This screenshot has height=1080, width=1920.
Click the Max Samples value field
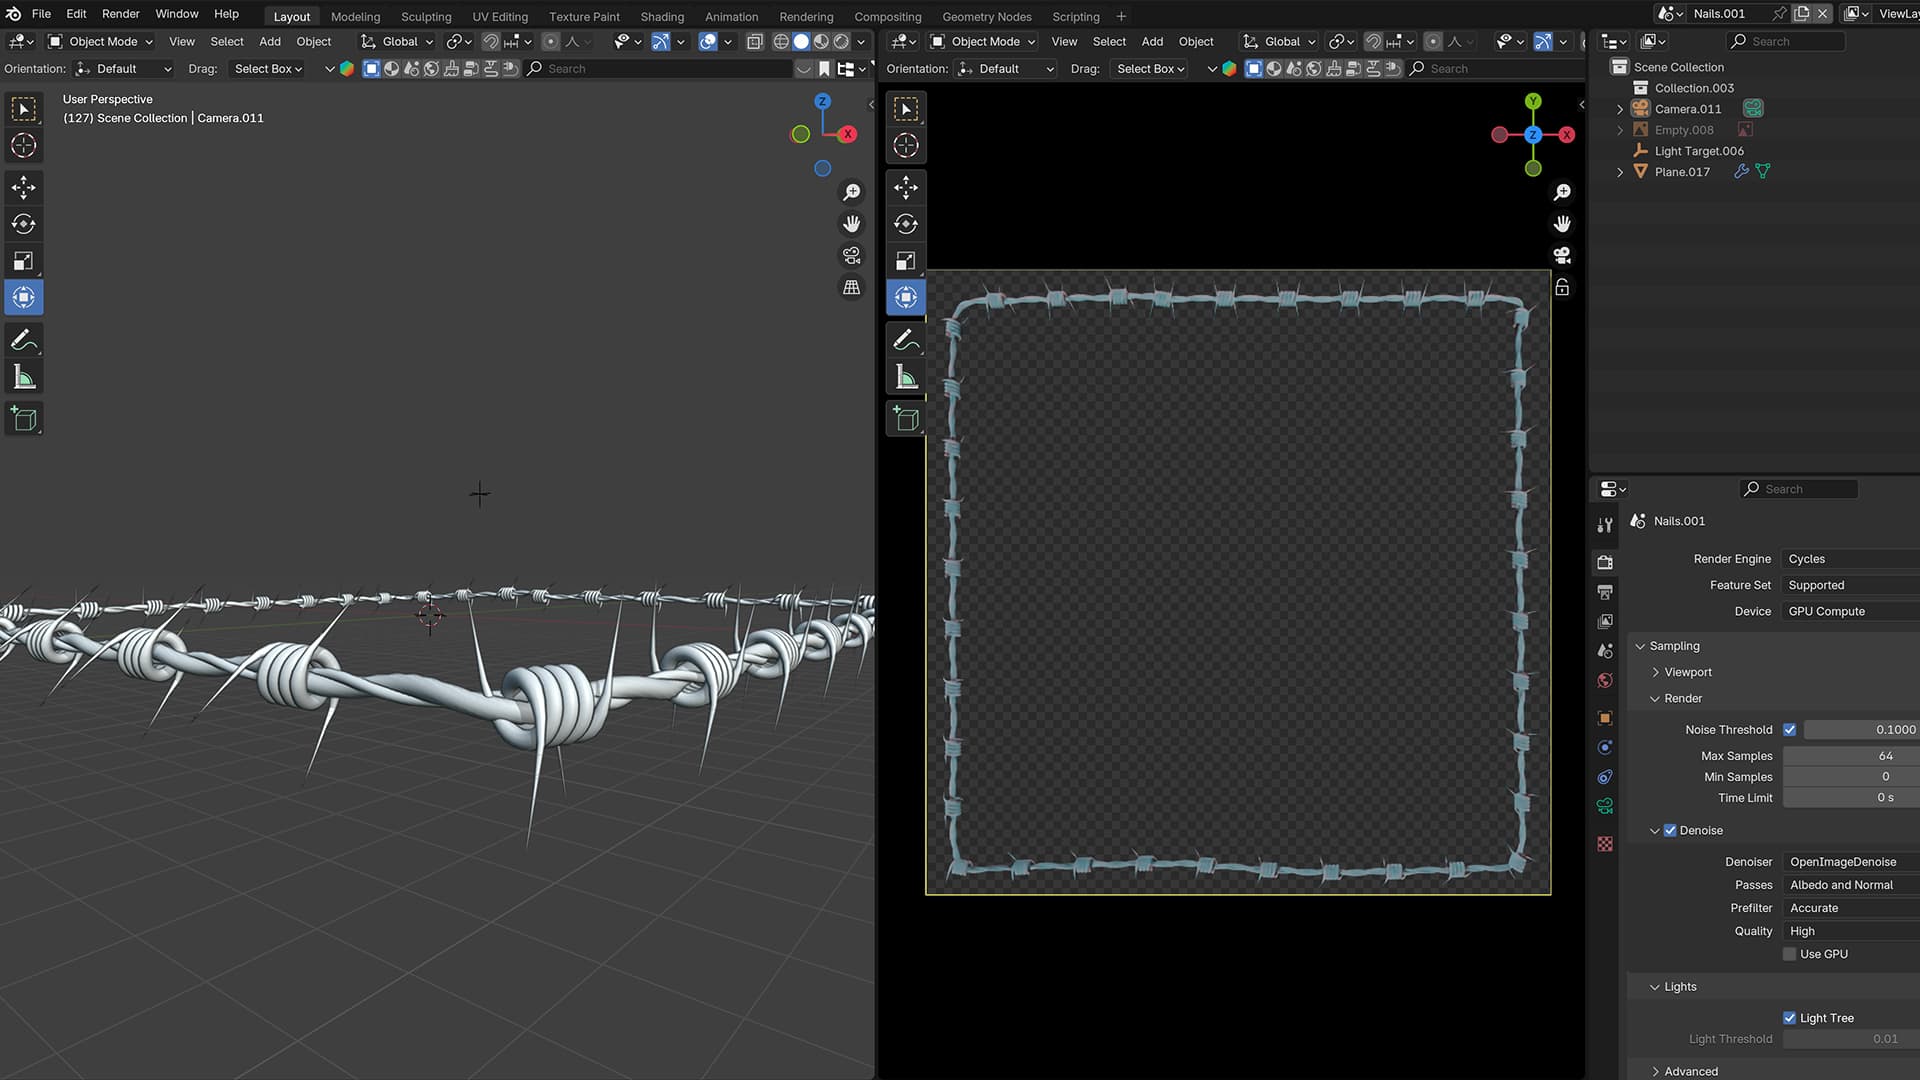(x=1850, y=756)
